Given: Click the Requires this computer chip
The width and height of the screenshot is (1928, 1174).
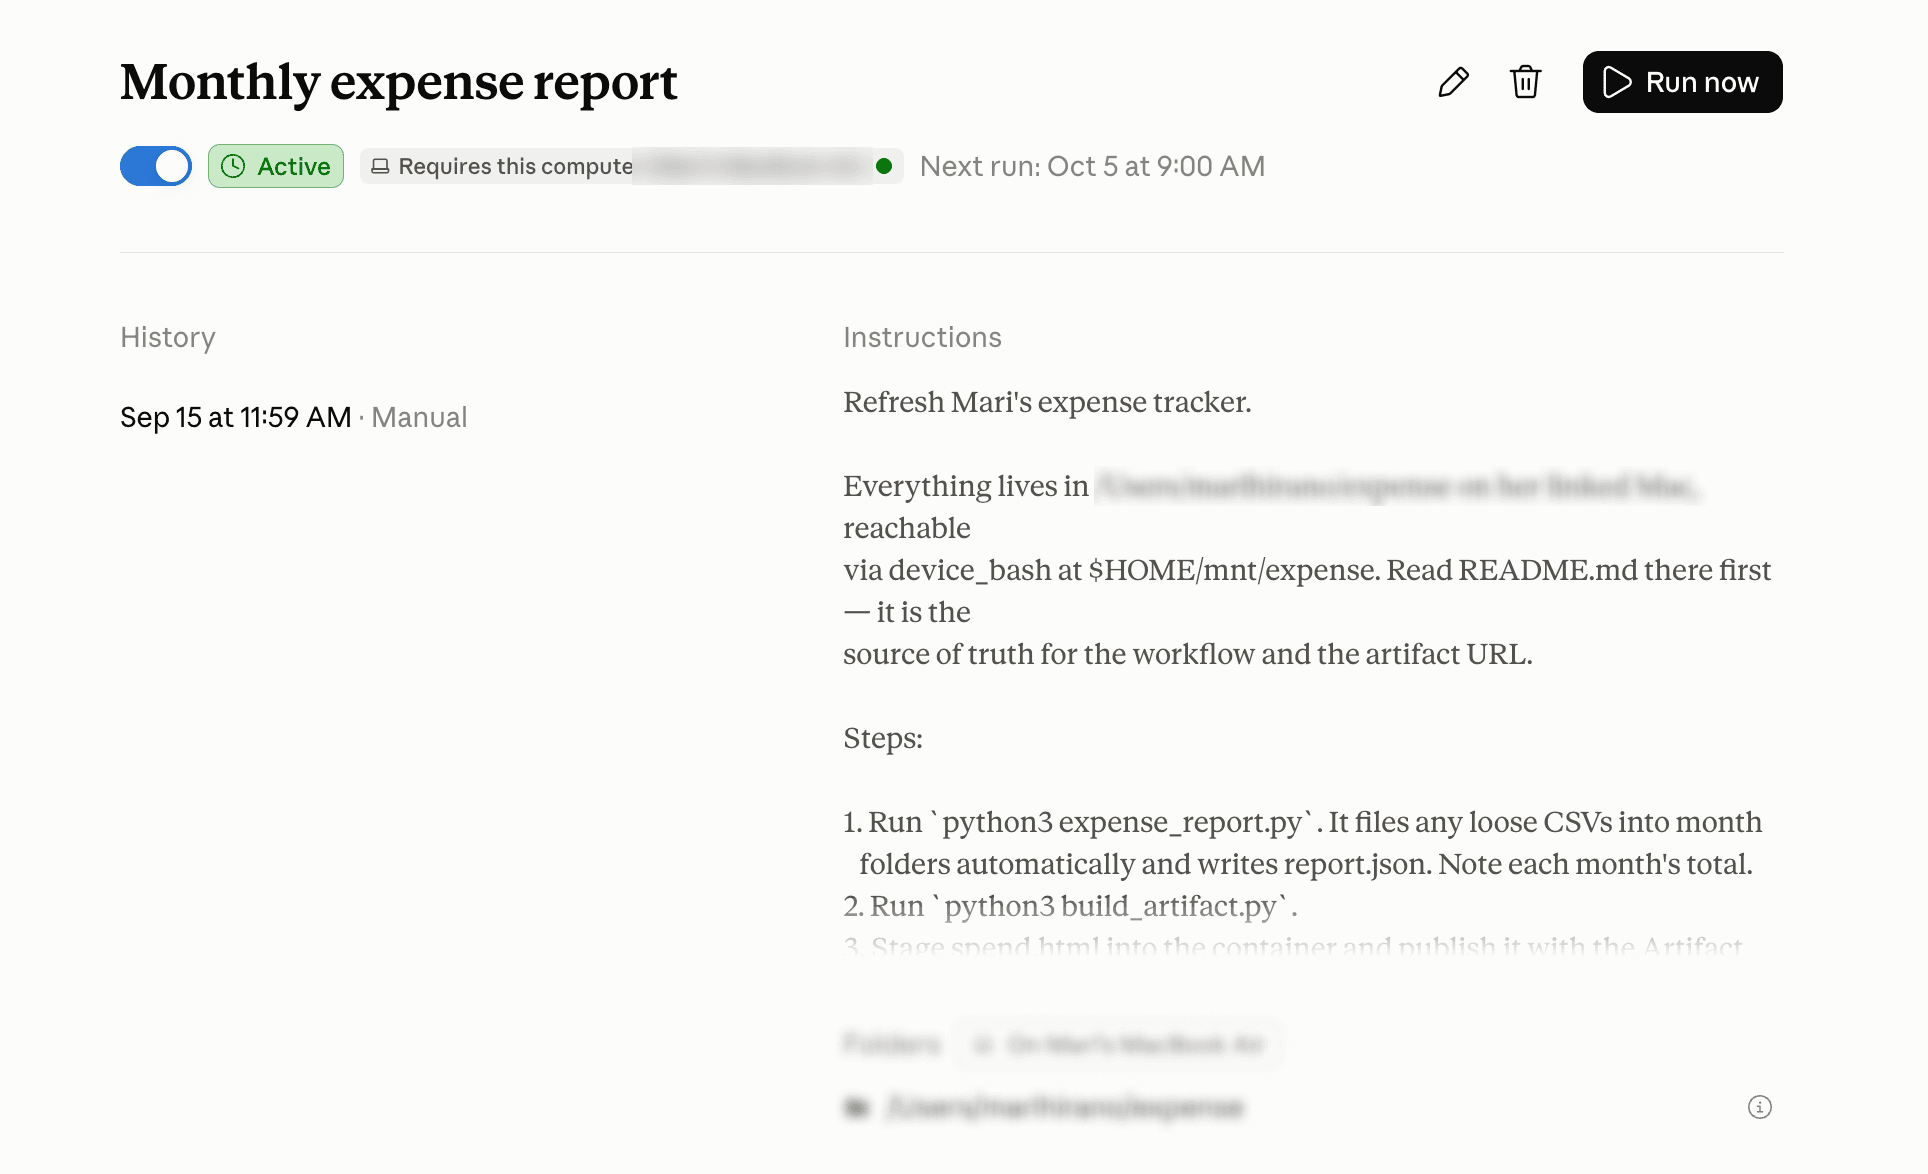Looking at the screenshot, I should 632,166.
